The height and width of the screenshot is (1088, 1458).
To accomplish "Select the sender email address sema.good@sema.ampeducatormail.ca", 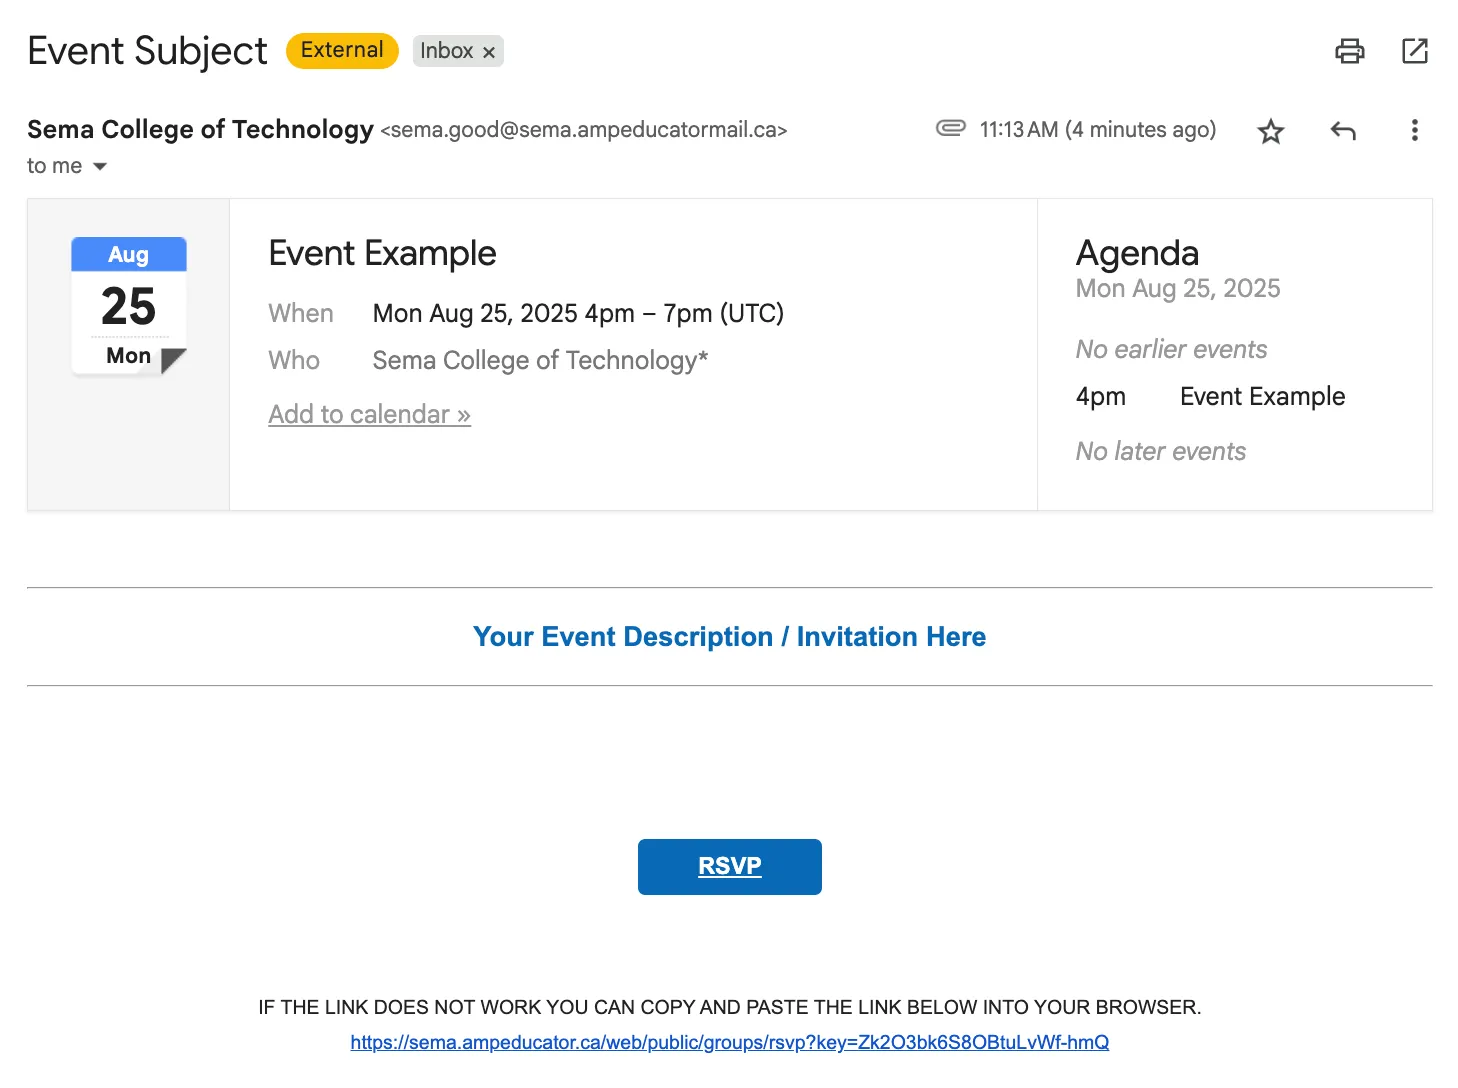I will point(584,130).
